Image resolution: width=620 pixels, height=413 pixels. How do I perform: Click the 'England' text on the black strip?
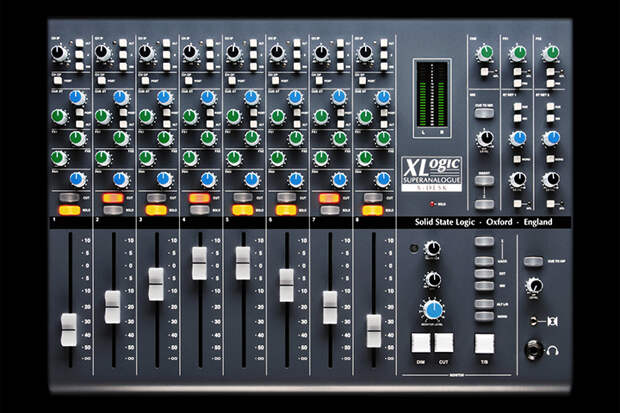pos(538,222)
